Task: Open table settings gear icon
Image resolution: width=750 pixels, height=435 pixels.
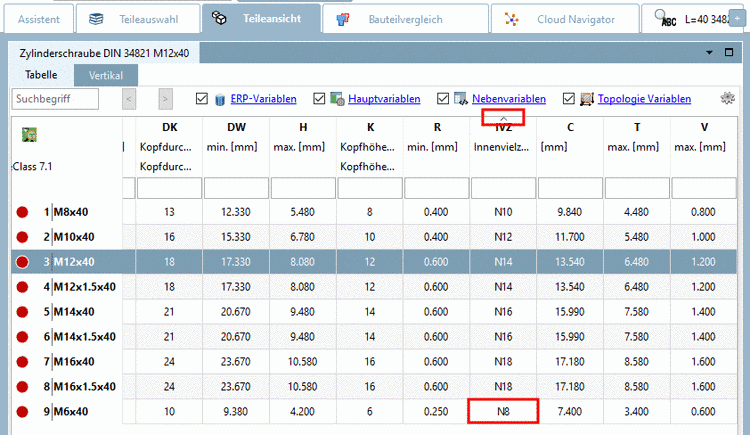Action: [728, 98]
